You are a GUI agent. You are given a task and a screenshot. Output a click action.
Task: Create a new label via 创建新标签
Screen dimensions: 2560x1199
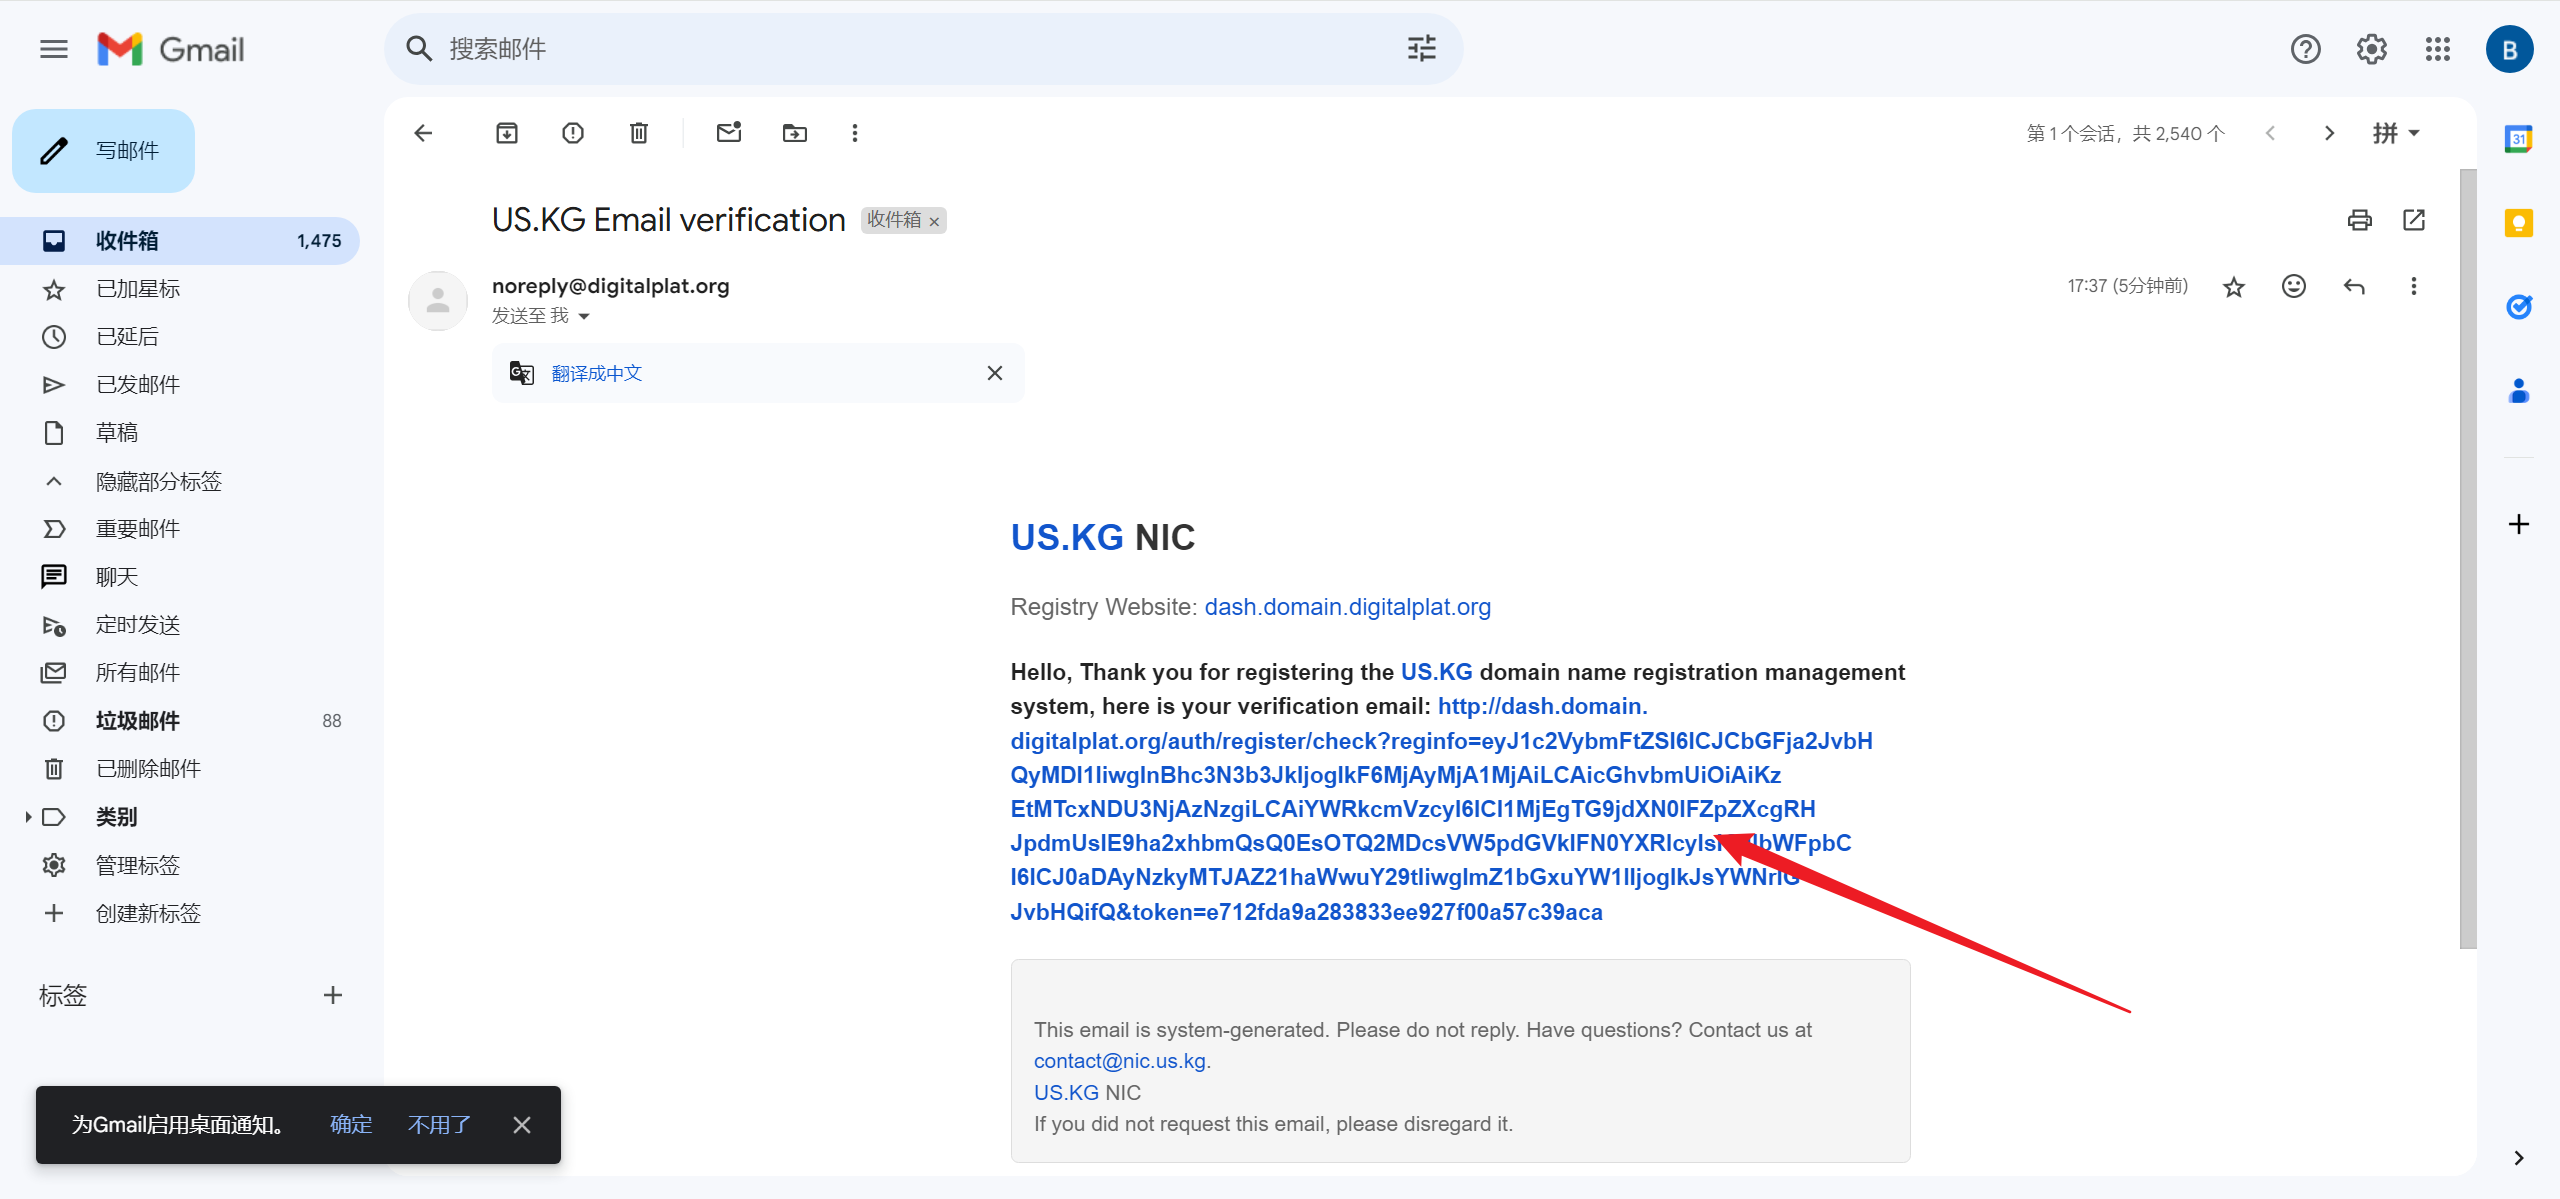[180, 913]
